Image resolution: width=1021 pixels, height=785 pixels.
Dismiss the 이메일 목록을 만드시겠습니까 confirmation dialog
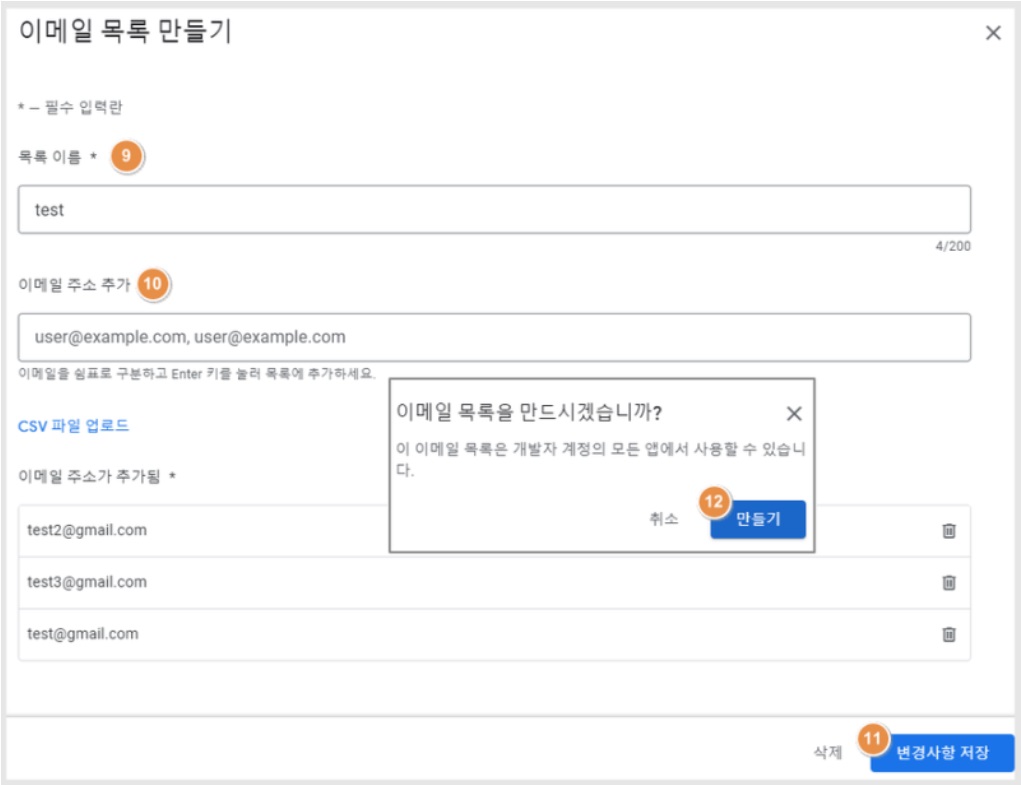794,413
